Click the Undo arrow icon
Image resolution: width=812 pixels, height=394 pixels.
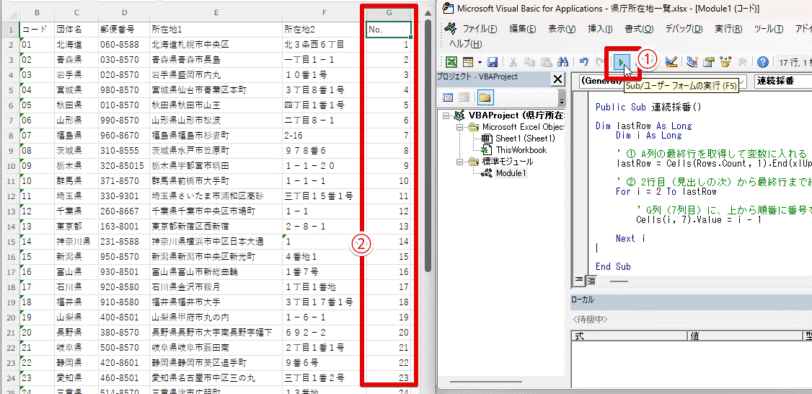584,62
